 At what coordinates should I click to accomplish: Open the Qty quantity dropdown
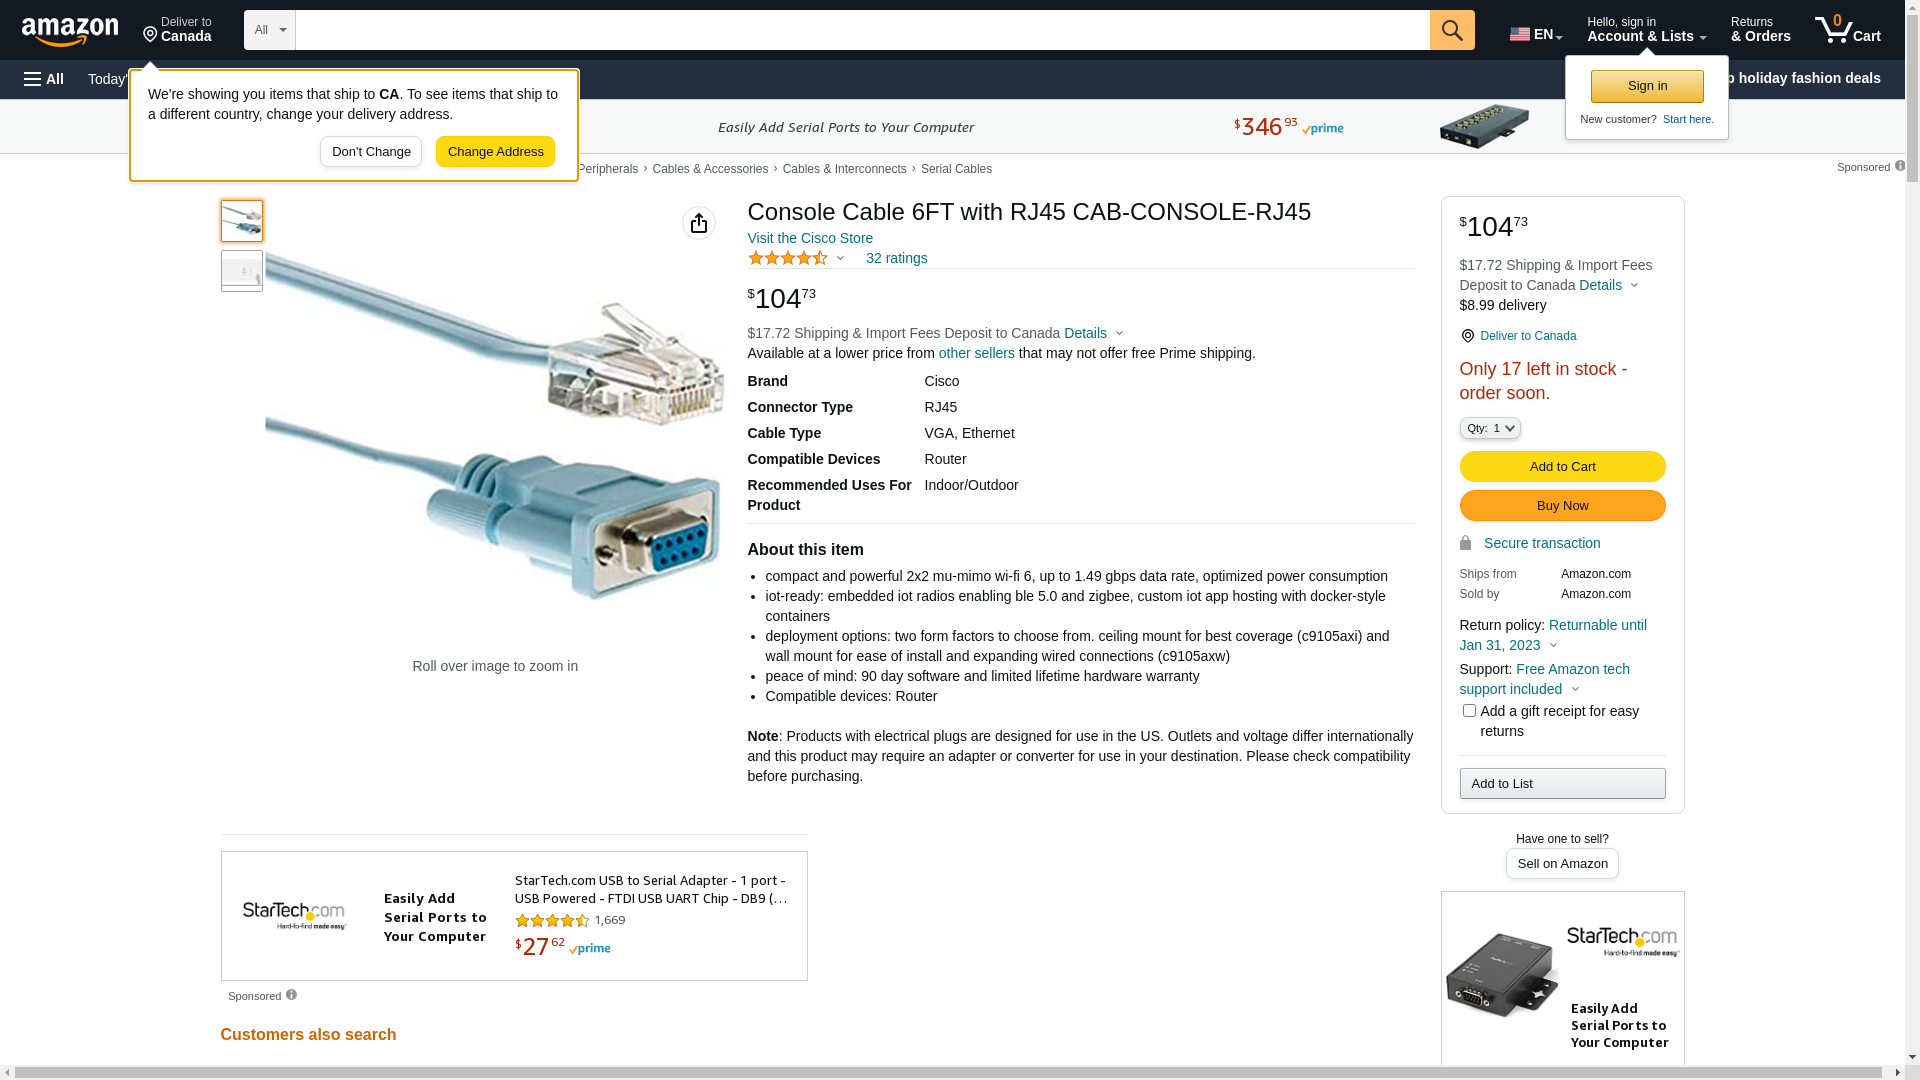point(1490,428)
